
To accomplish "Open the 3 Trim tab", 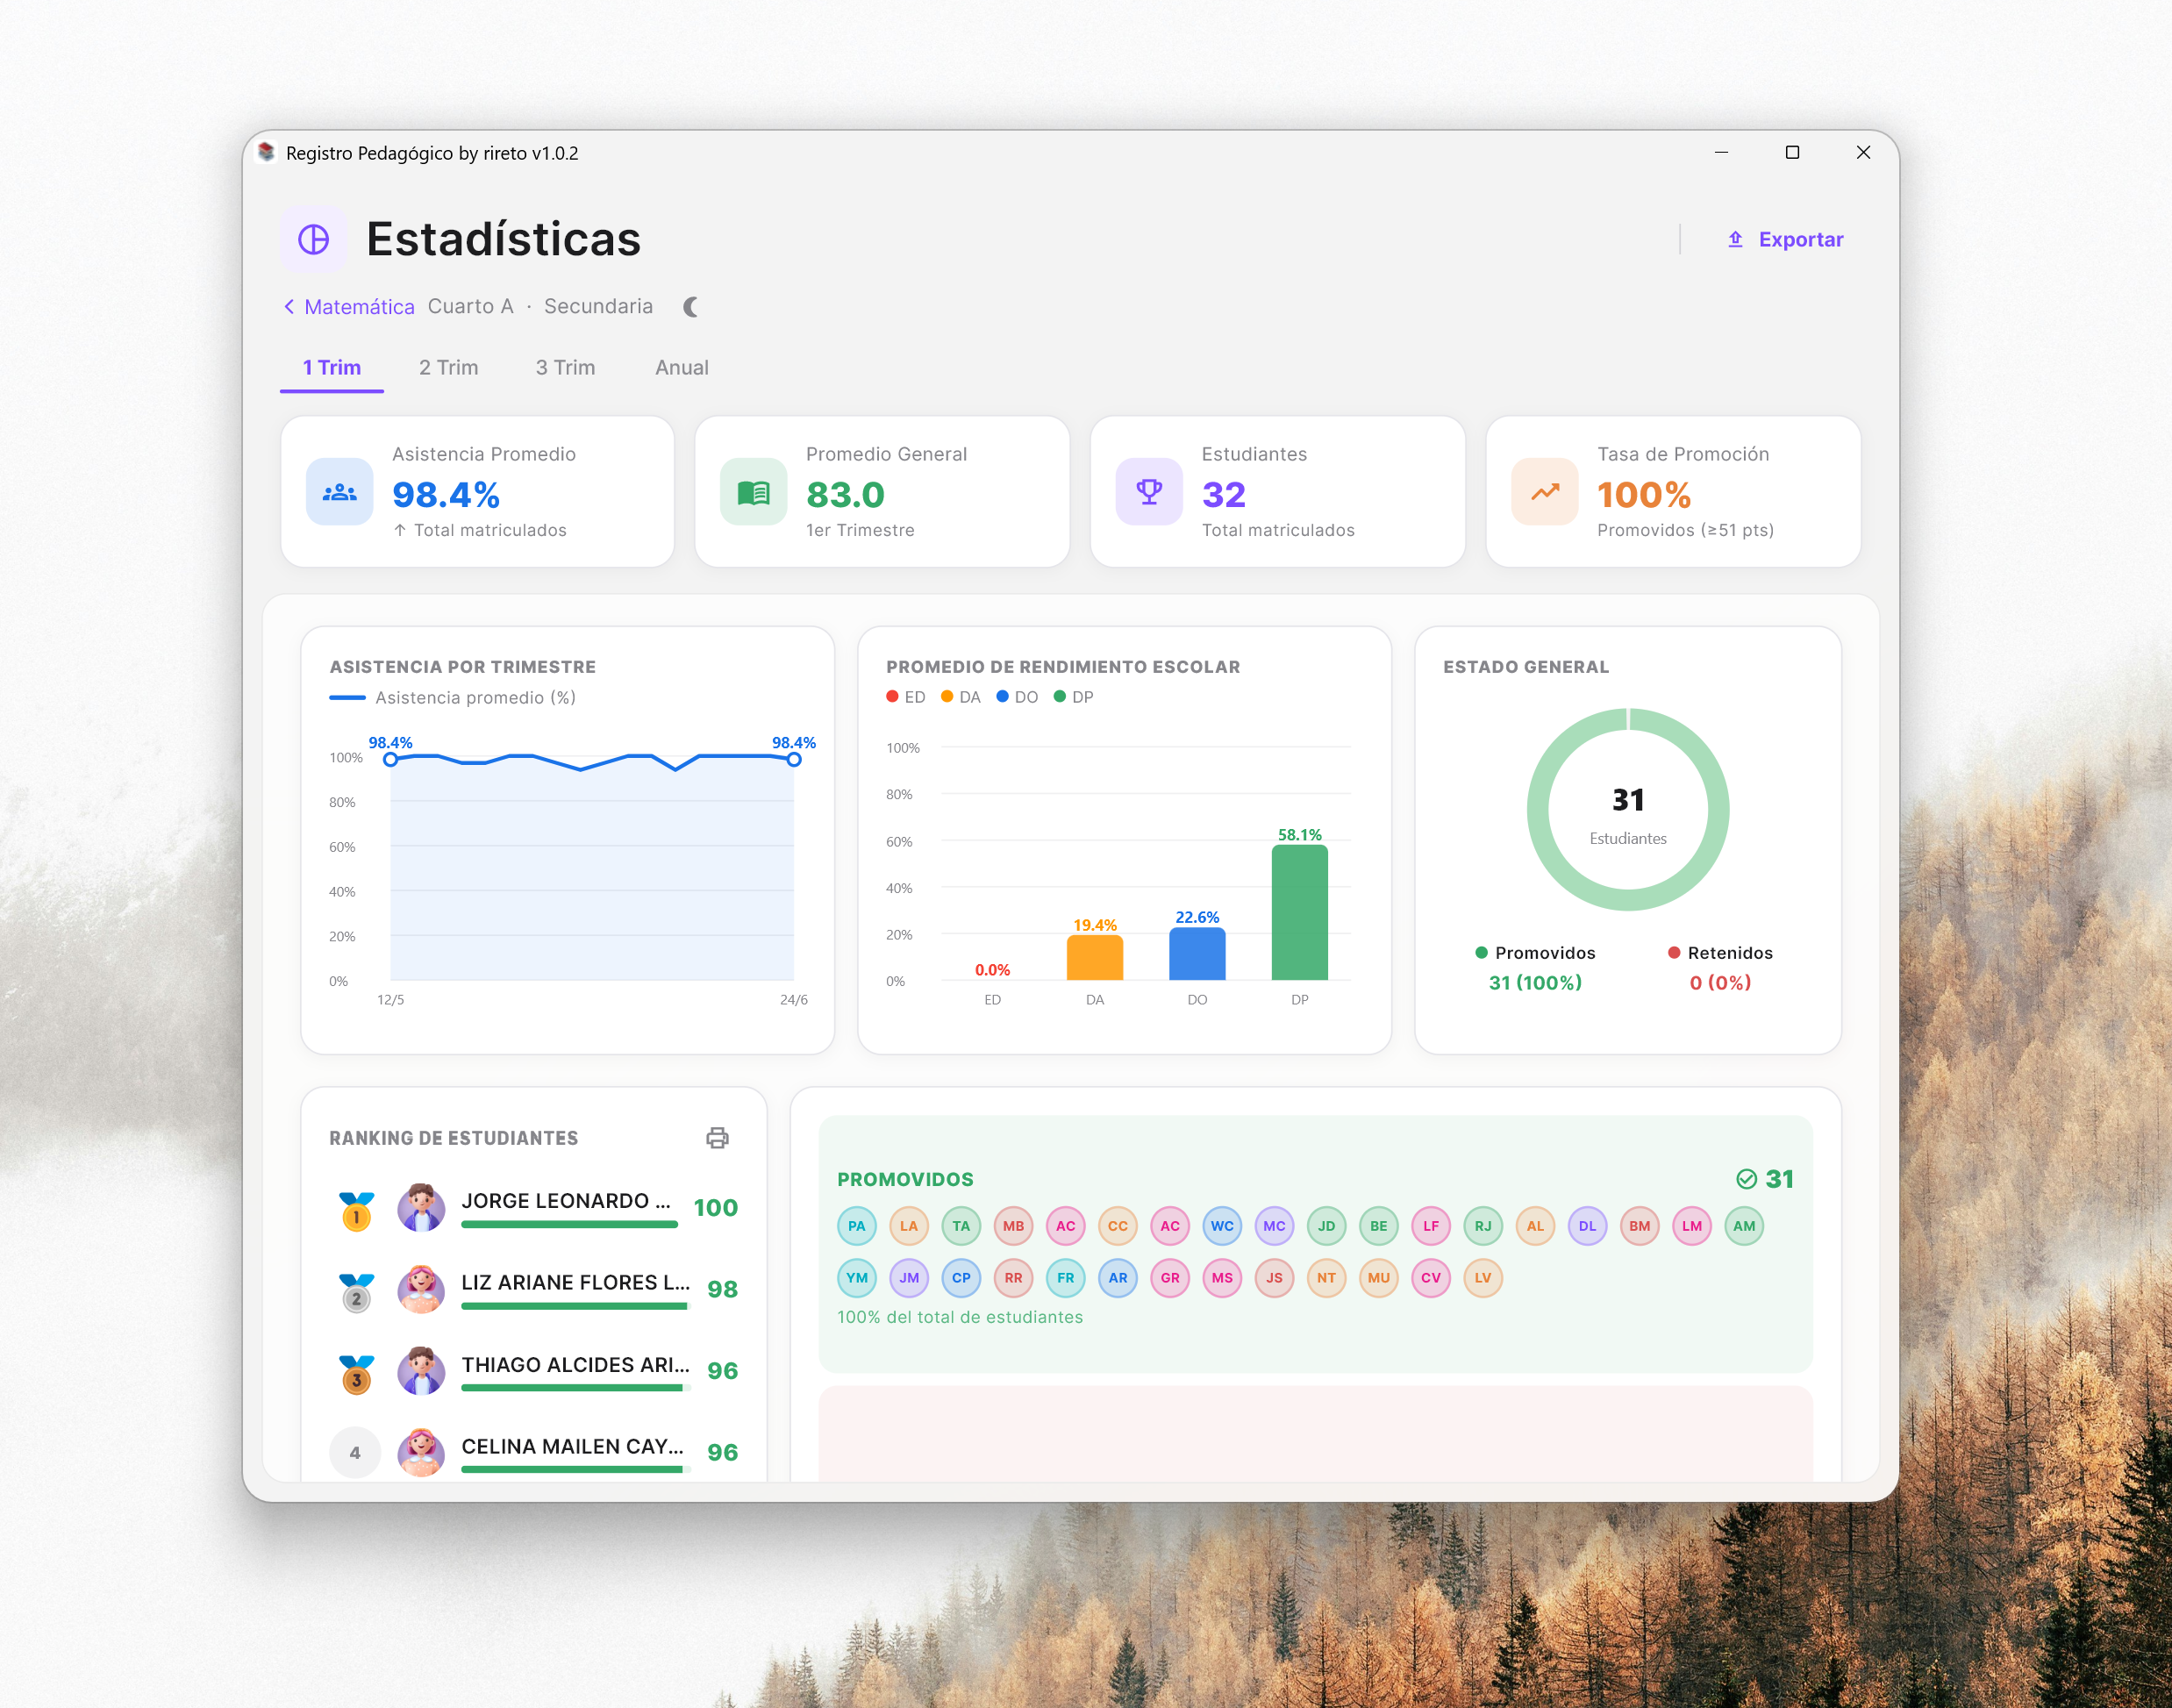I will click(x=565, y=367).
